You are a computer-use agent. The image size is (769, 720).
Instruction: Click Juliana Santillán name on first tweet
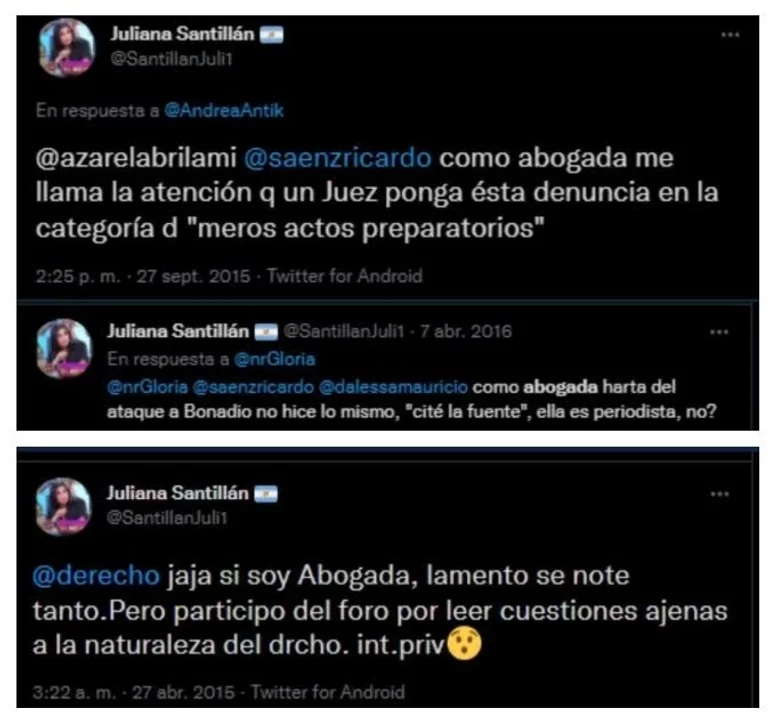click(182, 34)
